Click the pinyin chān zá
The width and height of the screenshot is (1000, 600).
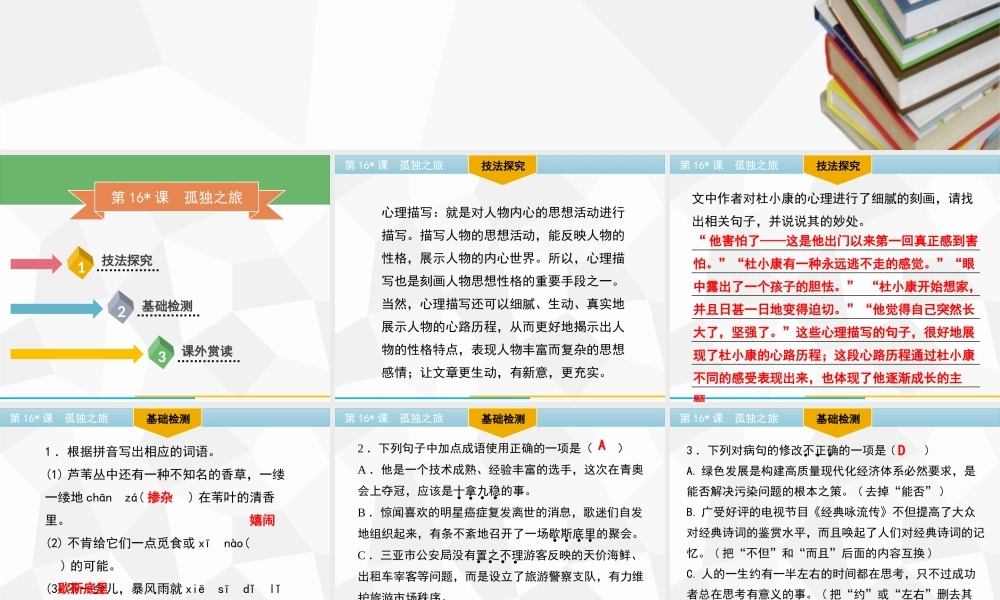[112, 497]
